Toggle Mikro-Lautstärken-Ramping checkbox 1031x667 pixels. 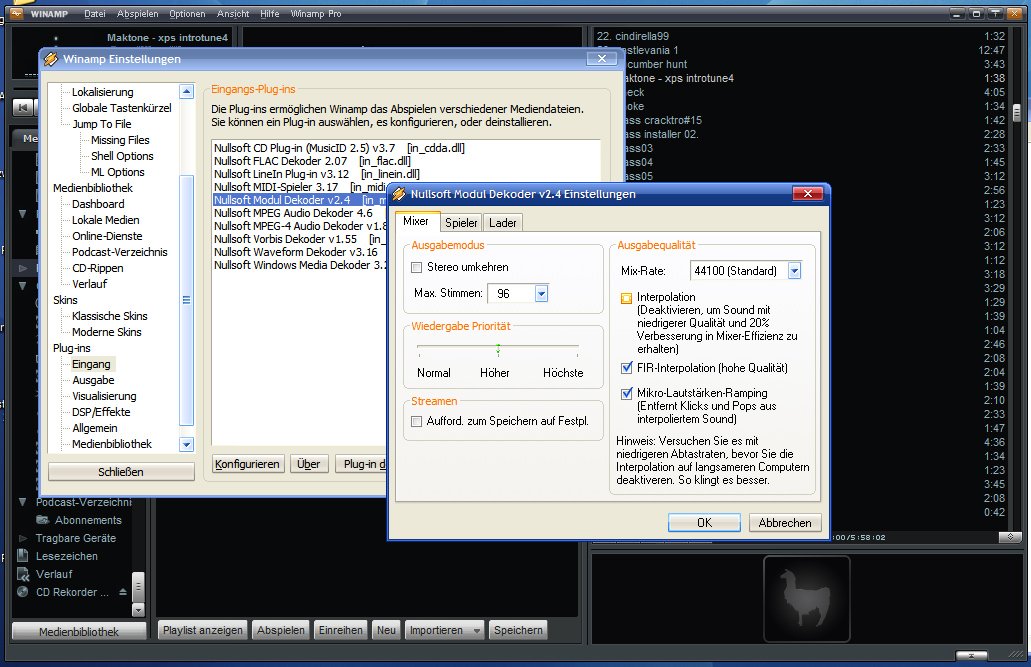(x=627, y=394)
